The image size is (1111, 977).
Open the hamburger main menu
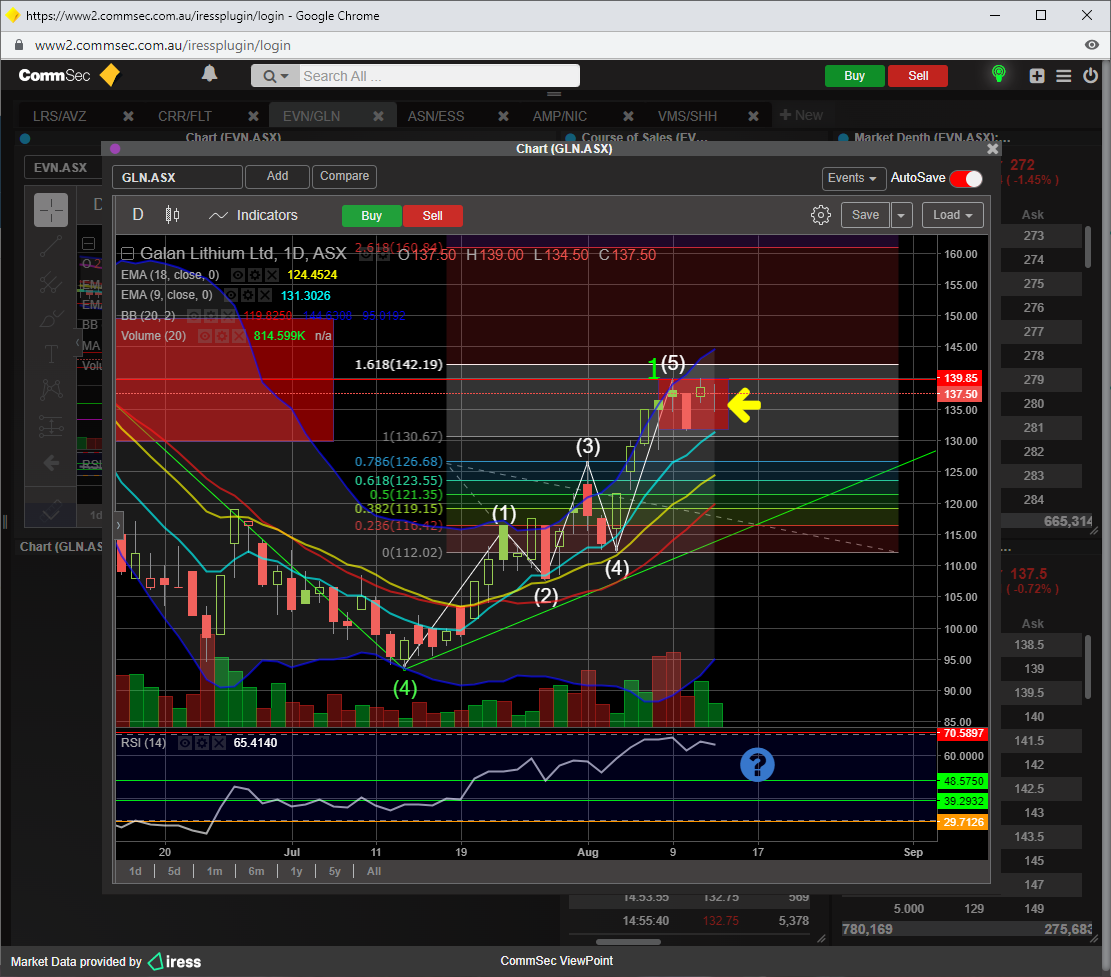(x=1064, y=76)
